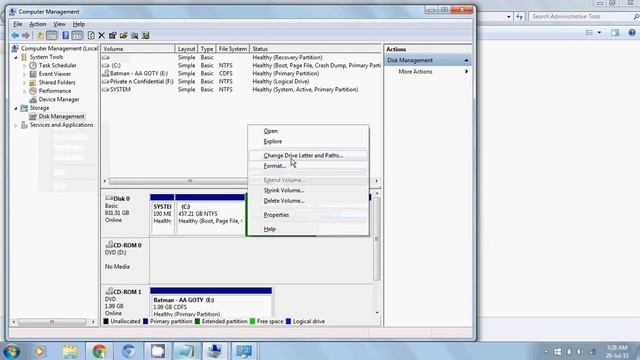
Task: Click More Actions in Actions pane
Action: 415,71
